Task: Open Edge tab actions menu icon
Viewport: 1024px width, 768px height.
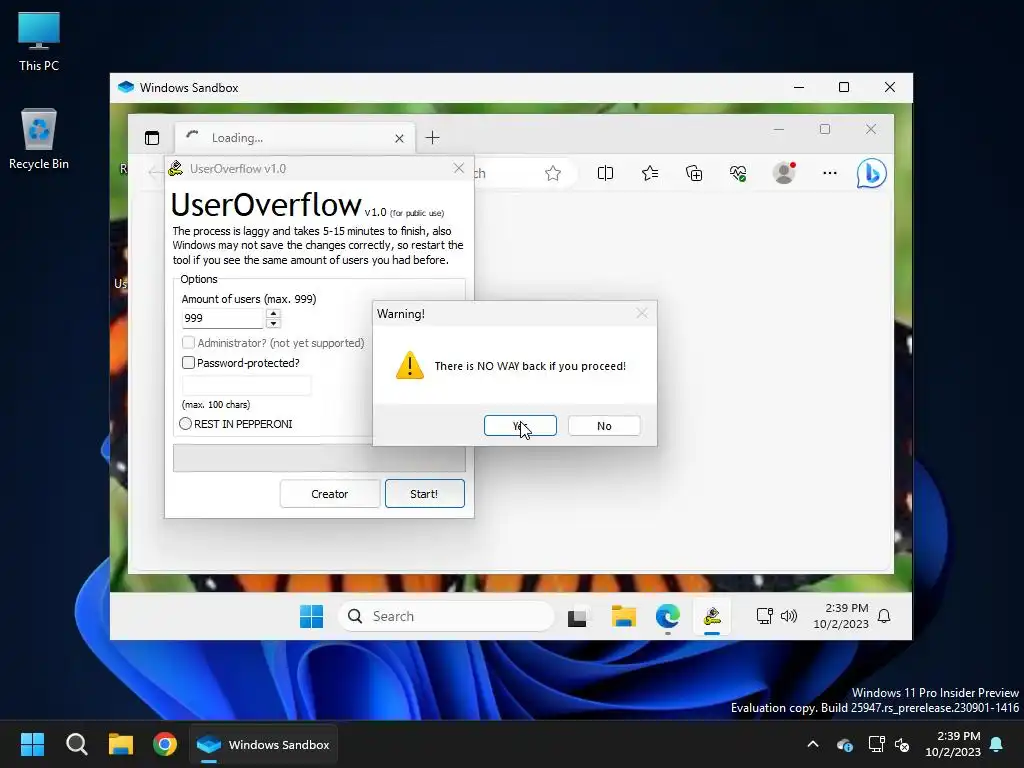Action: pos(152,138)
